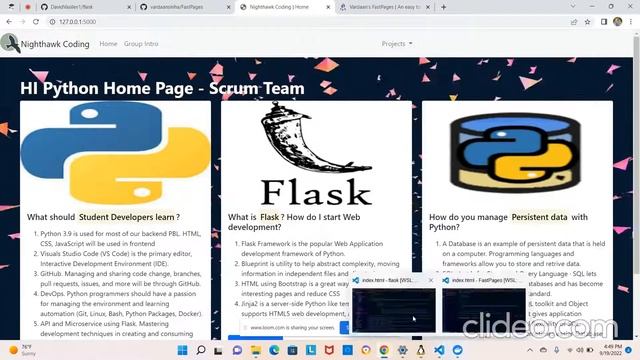Open Task View on the taskbar
Viewport: 640px width, 360px height.
[x=218, y=350]
